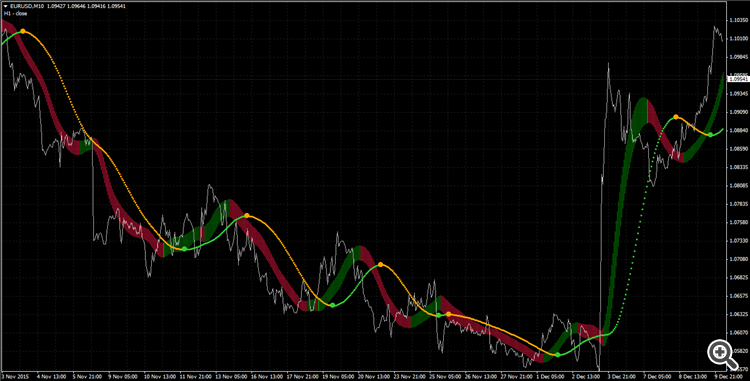Click the orange dot near 25 Nov 05:00

(448, 314)
